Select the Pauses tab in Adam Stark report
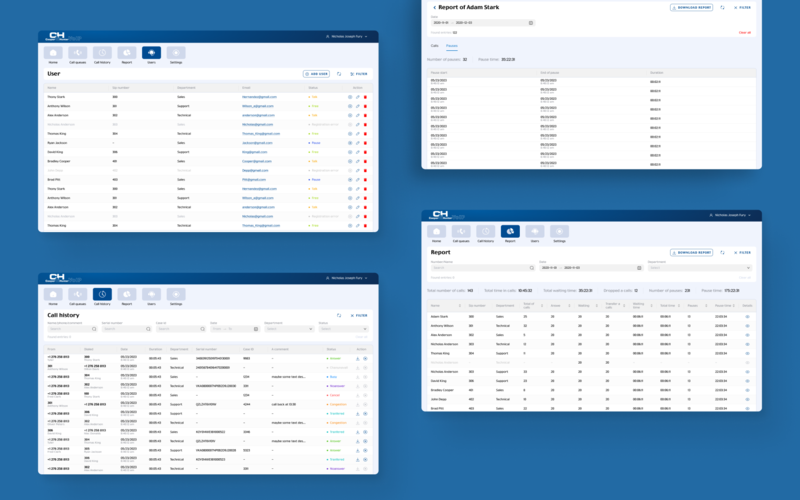800x500 pixels. [x=452, y=46]
